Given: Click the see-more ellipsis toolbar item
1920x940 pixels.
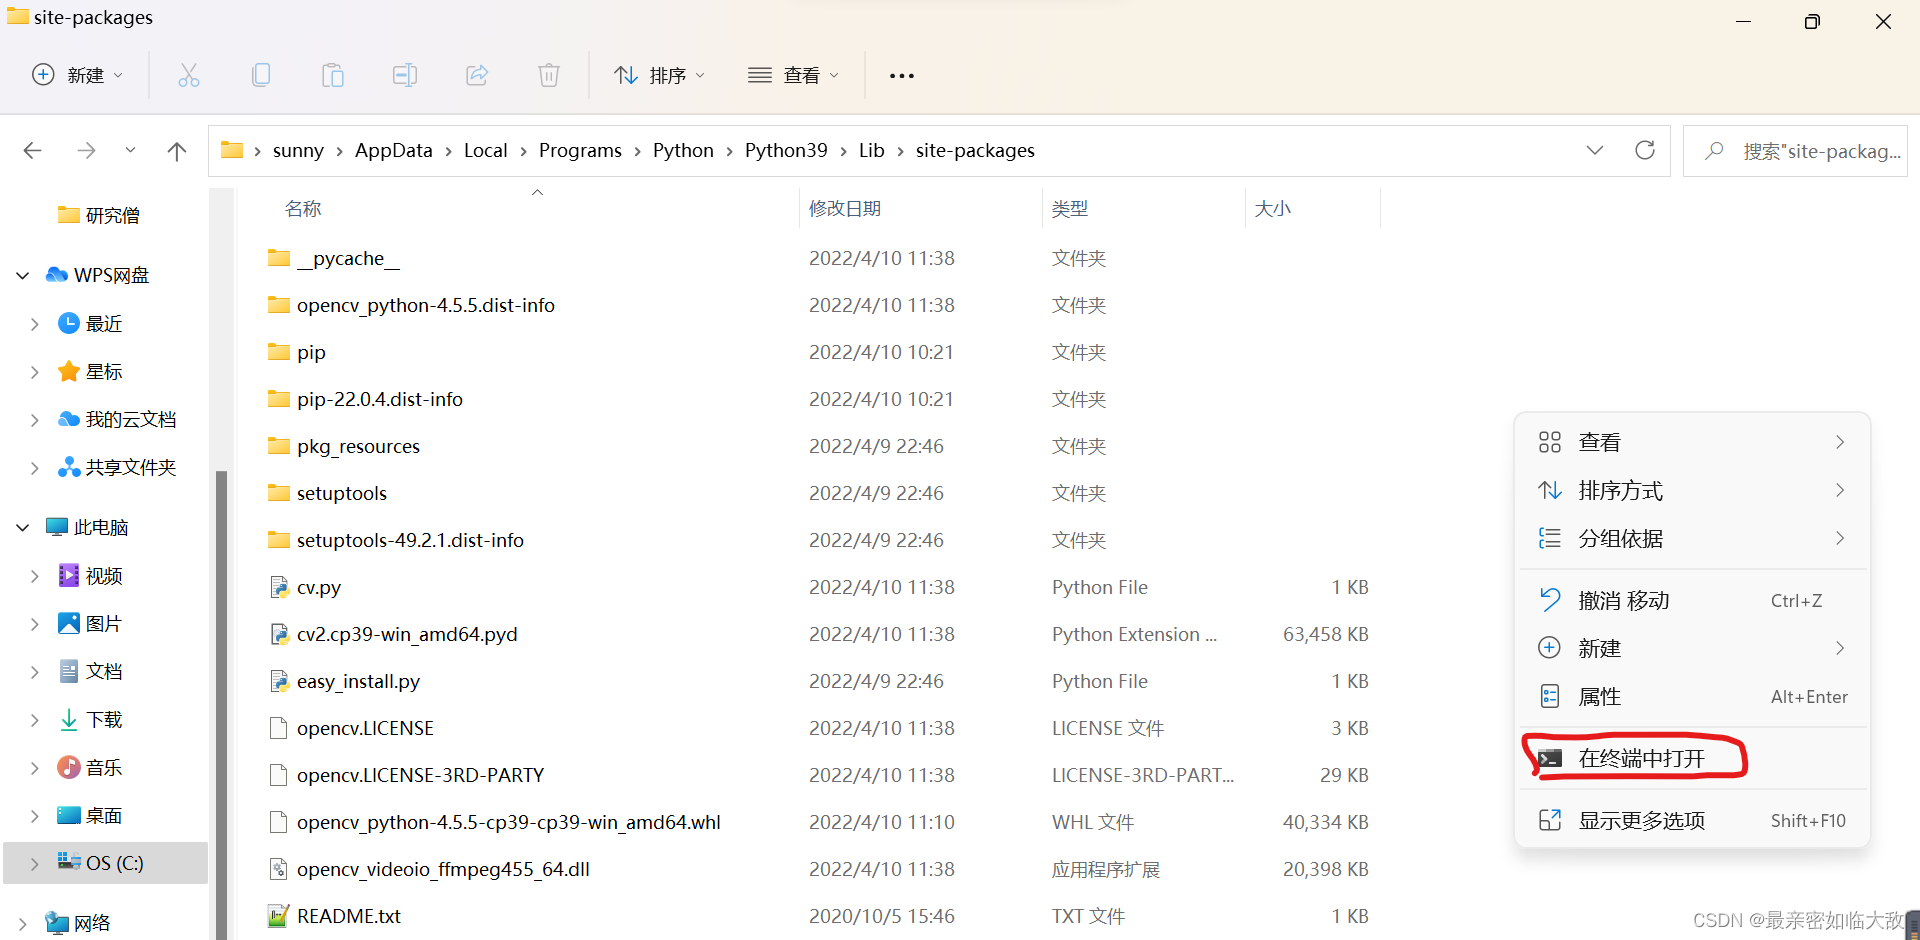Looking at the screenshot, I should (901, 75).
